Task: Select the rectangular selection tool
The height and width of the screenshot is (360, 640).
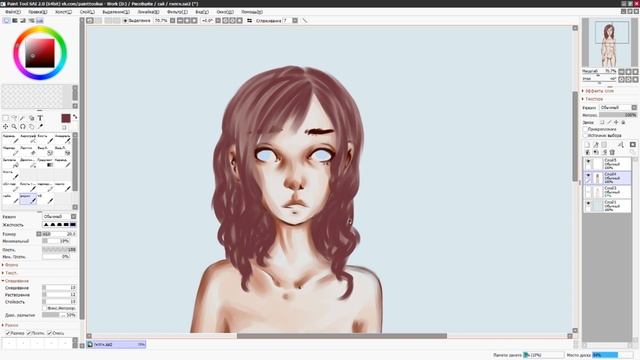Action: [5, 118]
